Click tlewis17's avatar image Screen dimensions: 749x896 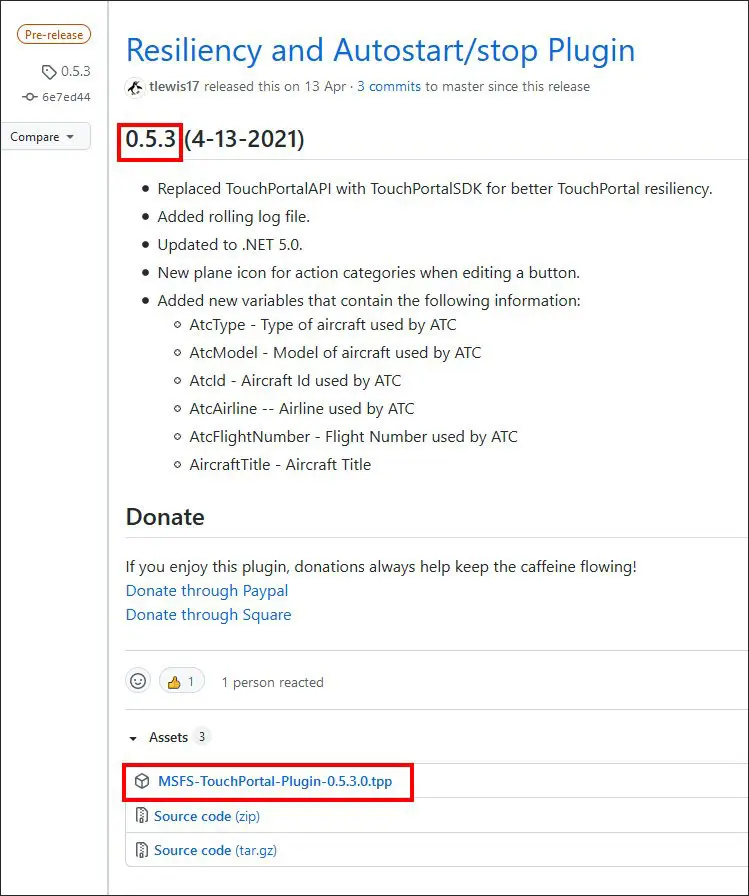coord(135,87)
